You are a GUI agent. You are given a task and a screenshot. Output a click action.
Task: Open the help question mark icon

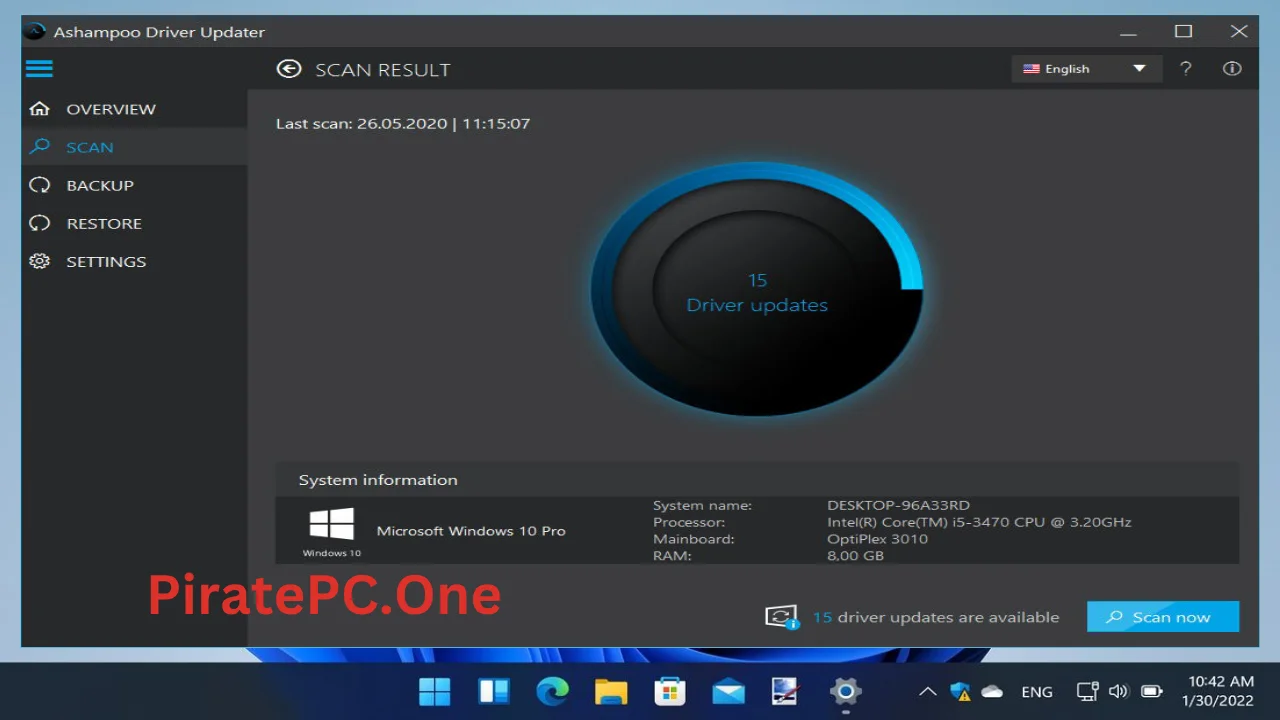(1186, 69)
